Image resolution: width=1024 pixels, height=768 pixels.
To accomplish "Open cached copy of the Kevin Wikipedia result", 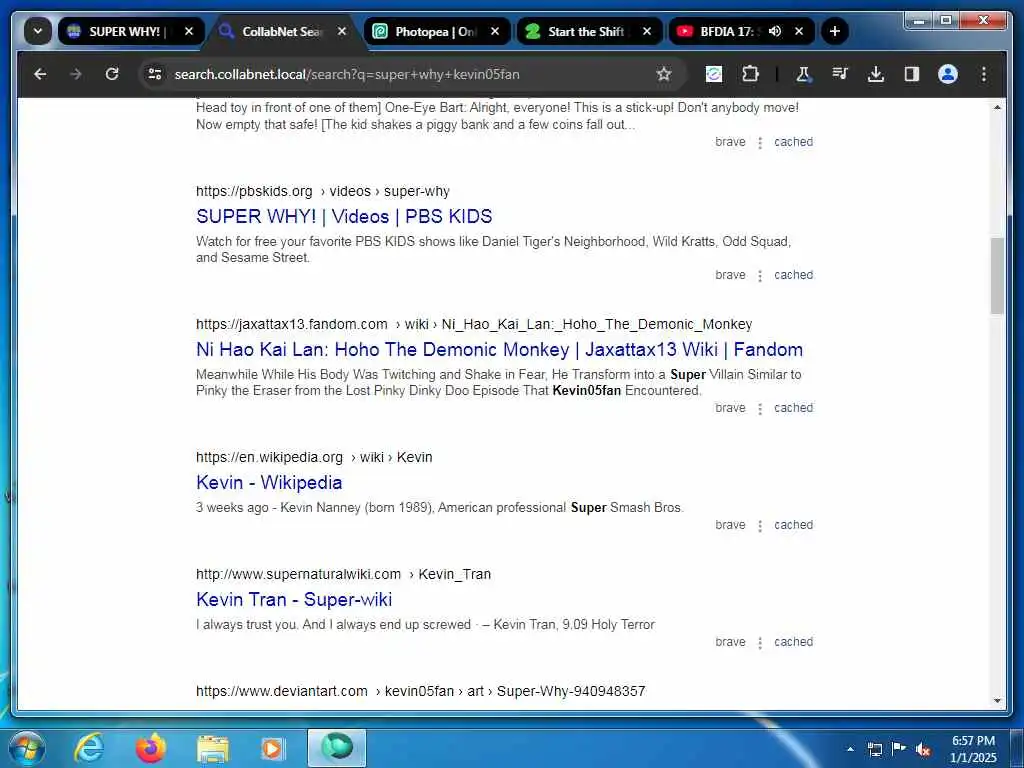I will pos(793,525).
